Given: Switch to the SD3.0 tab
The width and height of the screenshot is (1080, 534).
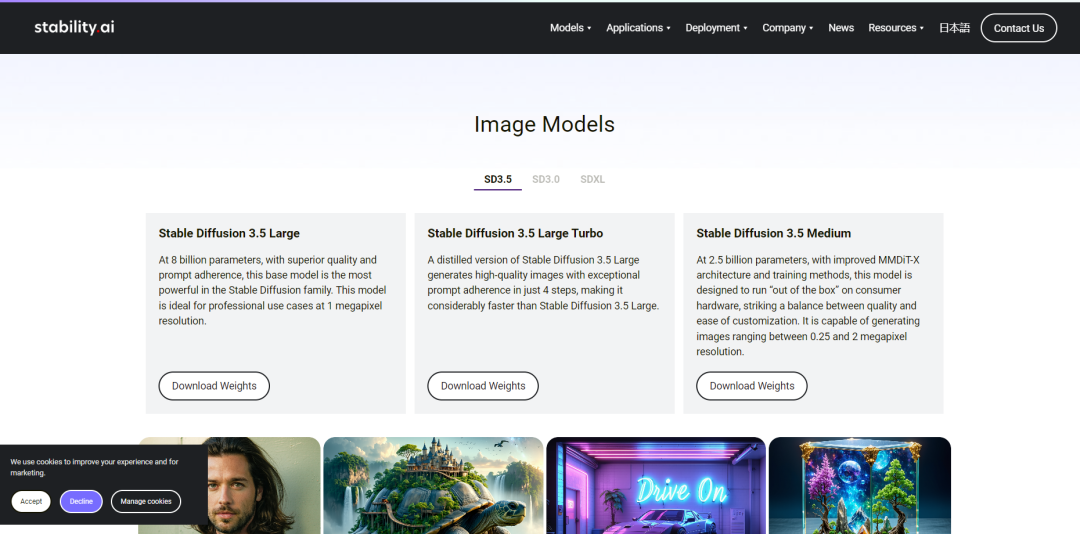Looking at the screenshot, I should tap(546, 179).
